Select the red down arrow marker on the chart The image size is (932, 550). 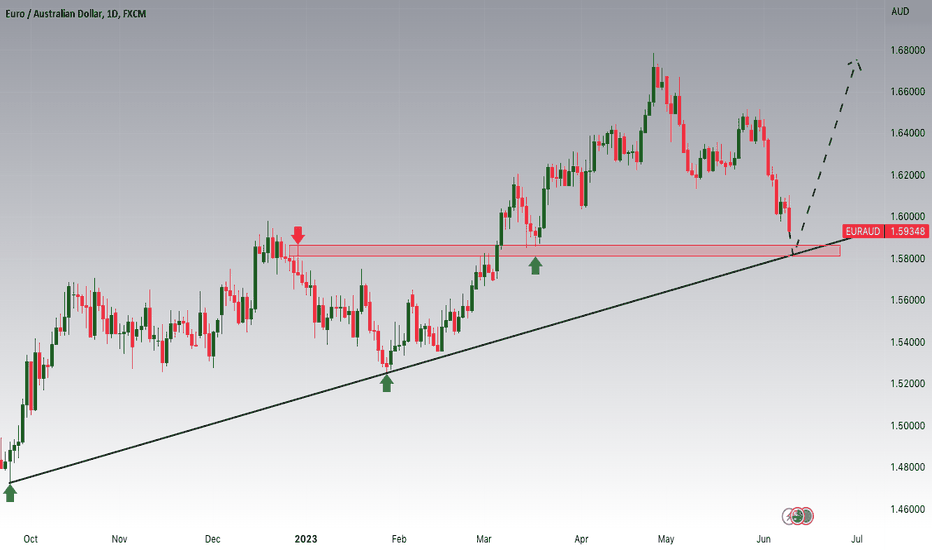[x=298, y=235]
